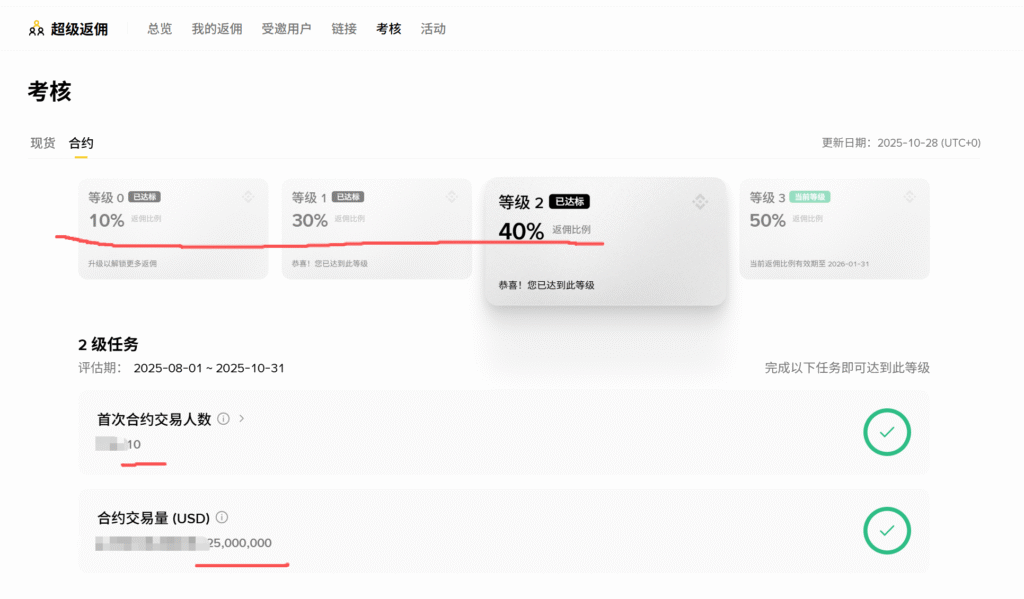Click the 已达标 badge on 等级 2

pos(570,202)
